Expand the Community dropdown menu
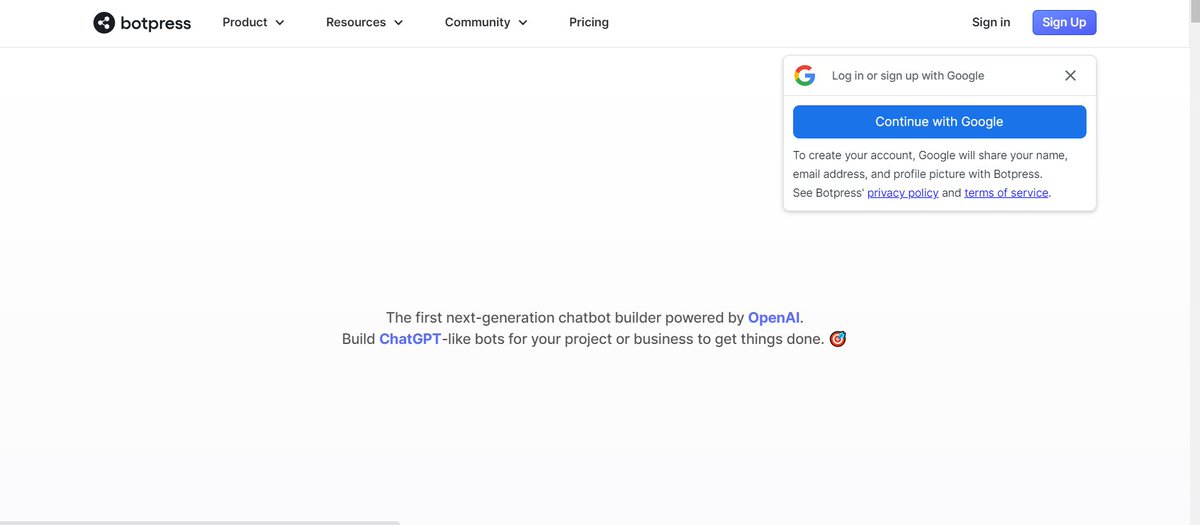Viewport: 1200px width, 525px height. 486,22
